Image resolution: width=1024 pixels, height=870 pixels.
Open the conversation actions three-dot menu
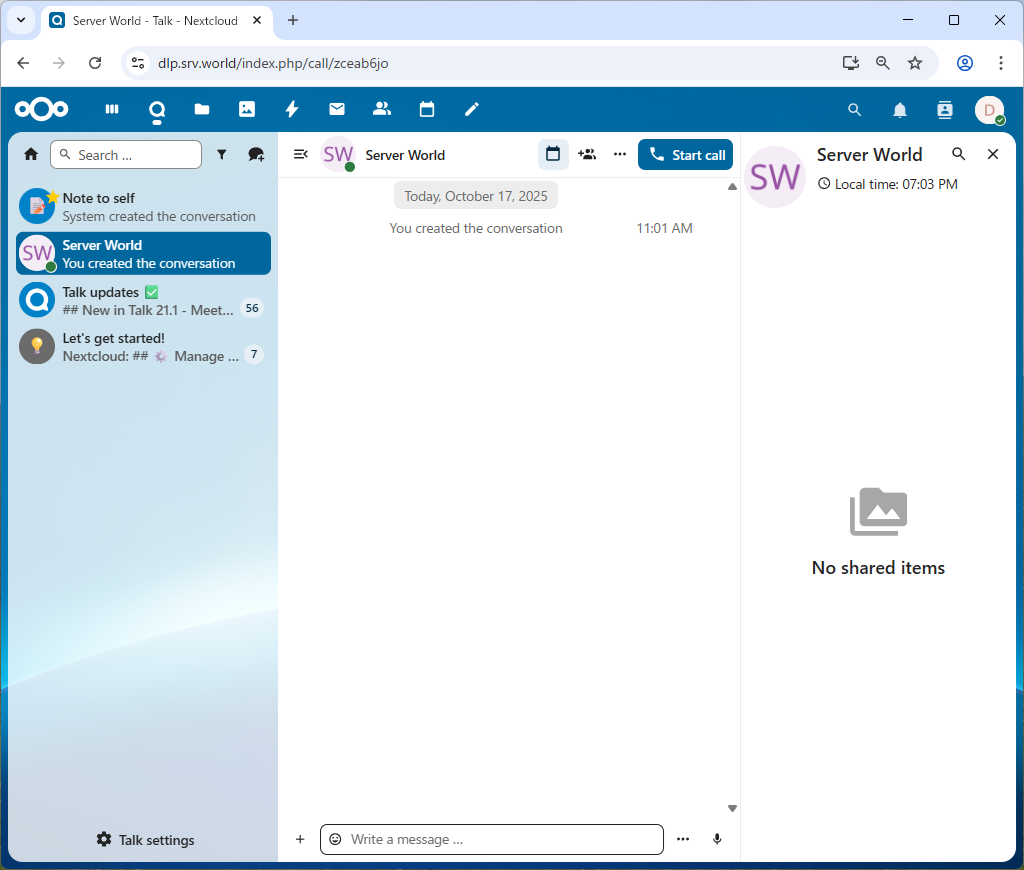pyautogui.click(x=620, y=154)
